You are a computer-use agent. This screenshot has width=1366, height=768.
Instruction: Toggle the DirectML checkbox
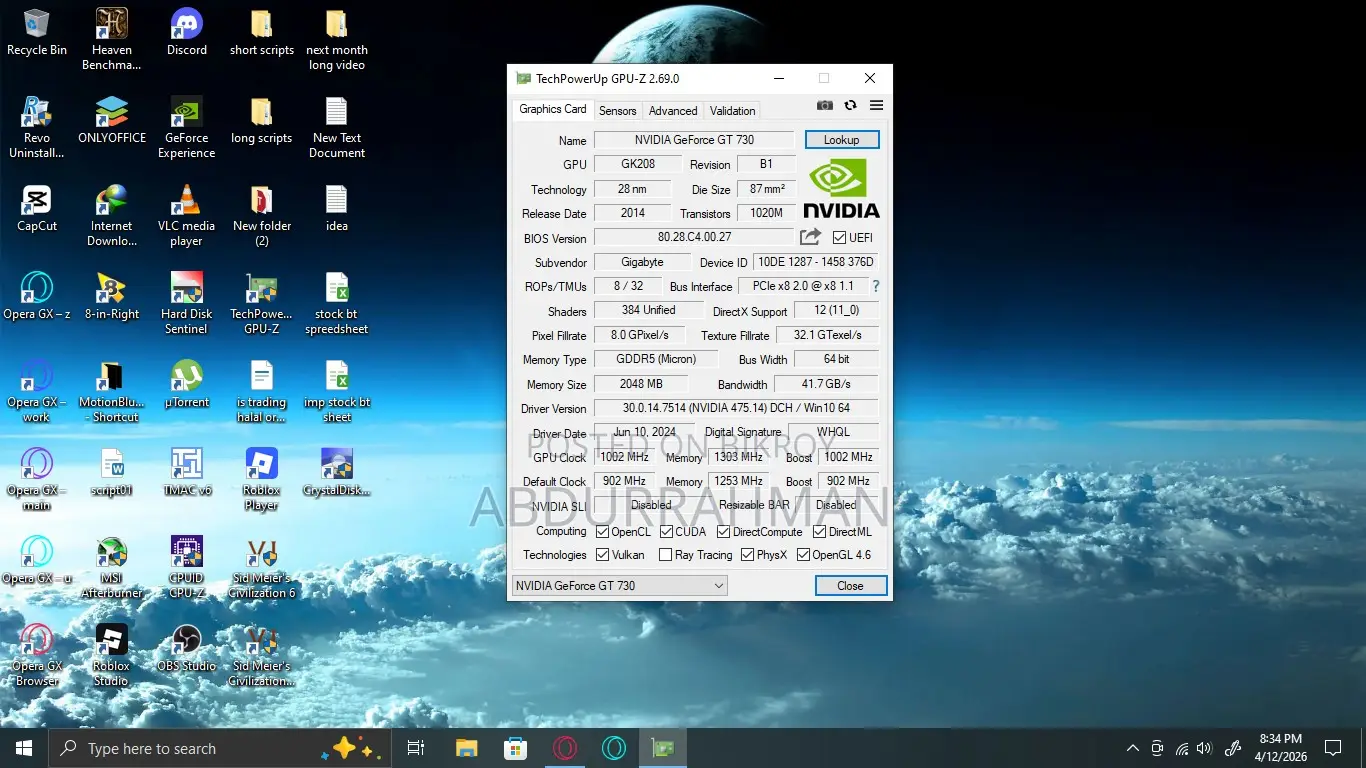click(819, 532)
